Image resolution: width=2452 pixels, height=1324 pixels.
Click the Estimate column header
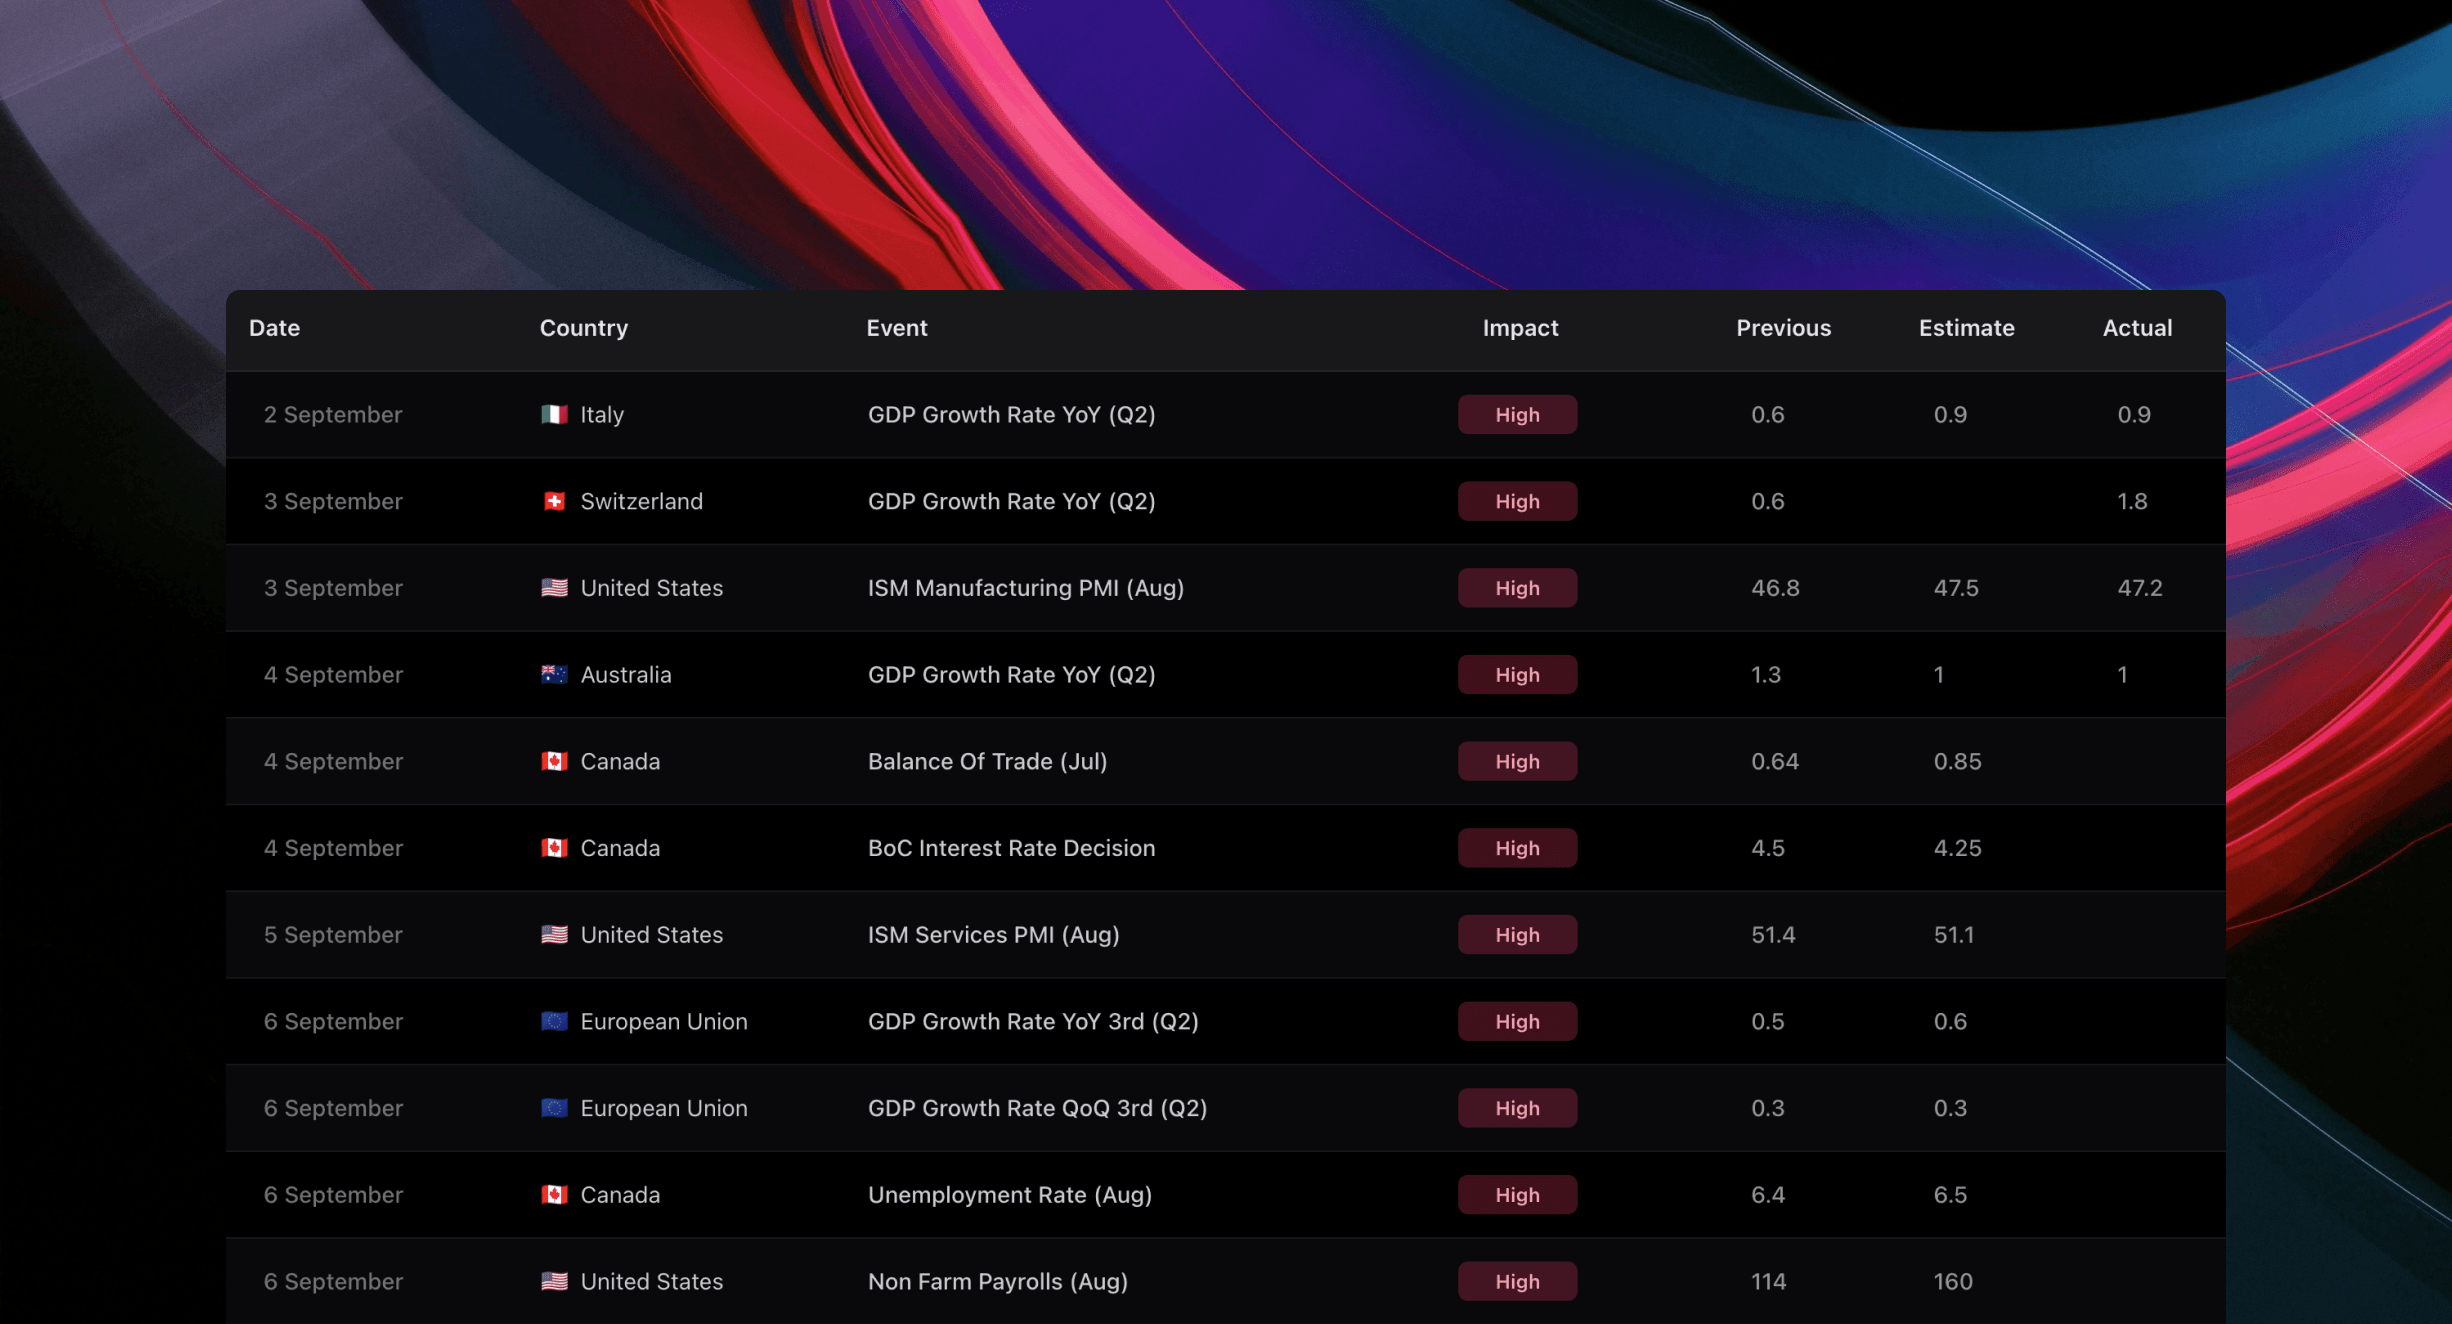click(1965, 328)
